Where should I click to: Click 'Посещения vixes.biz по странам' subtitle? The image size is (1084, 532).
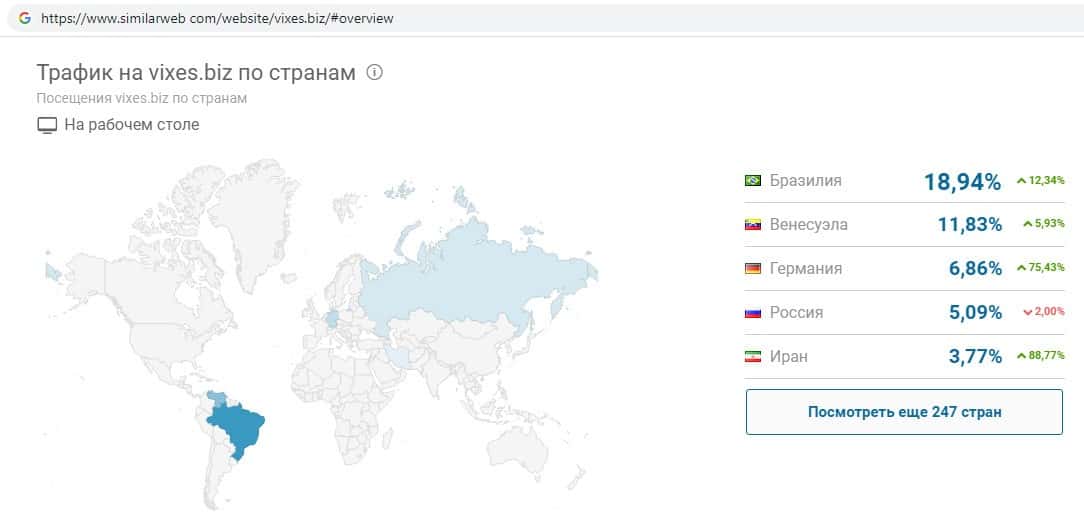point(142,98)
